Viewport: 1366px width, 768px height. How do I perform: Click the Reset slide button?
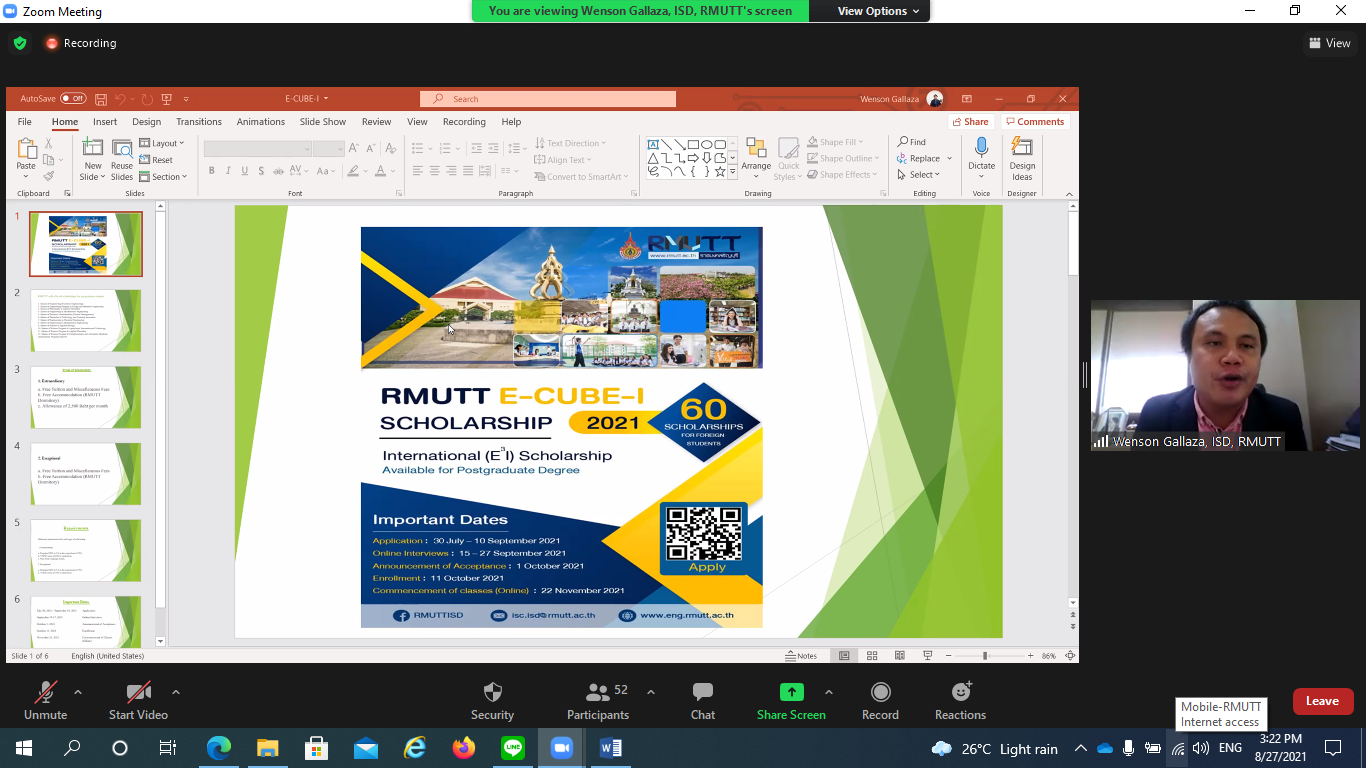pos(156,160)
